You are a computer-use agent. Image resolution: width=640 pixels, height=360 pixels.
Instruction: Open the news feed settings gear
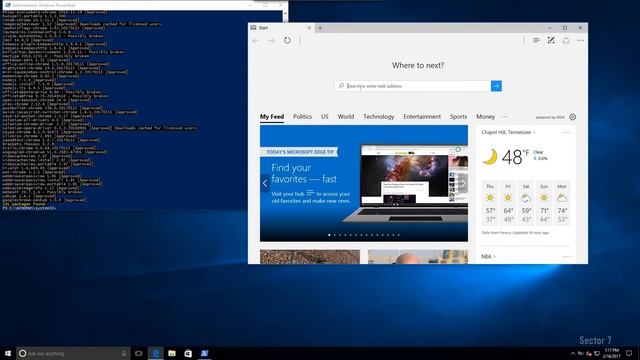pos(573,117)
